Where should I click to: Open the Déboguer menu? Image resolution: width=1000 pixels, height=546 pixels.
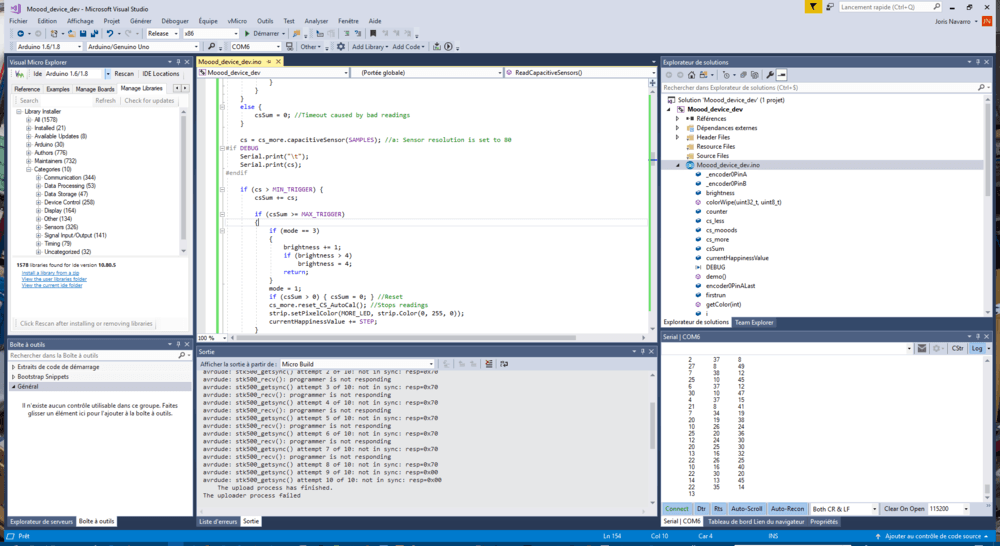[175, 21]
